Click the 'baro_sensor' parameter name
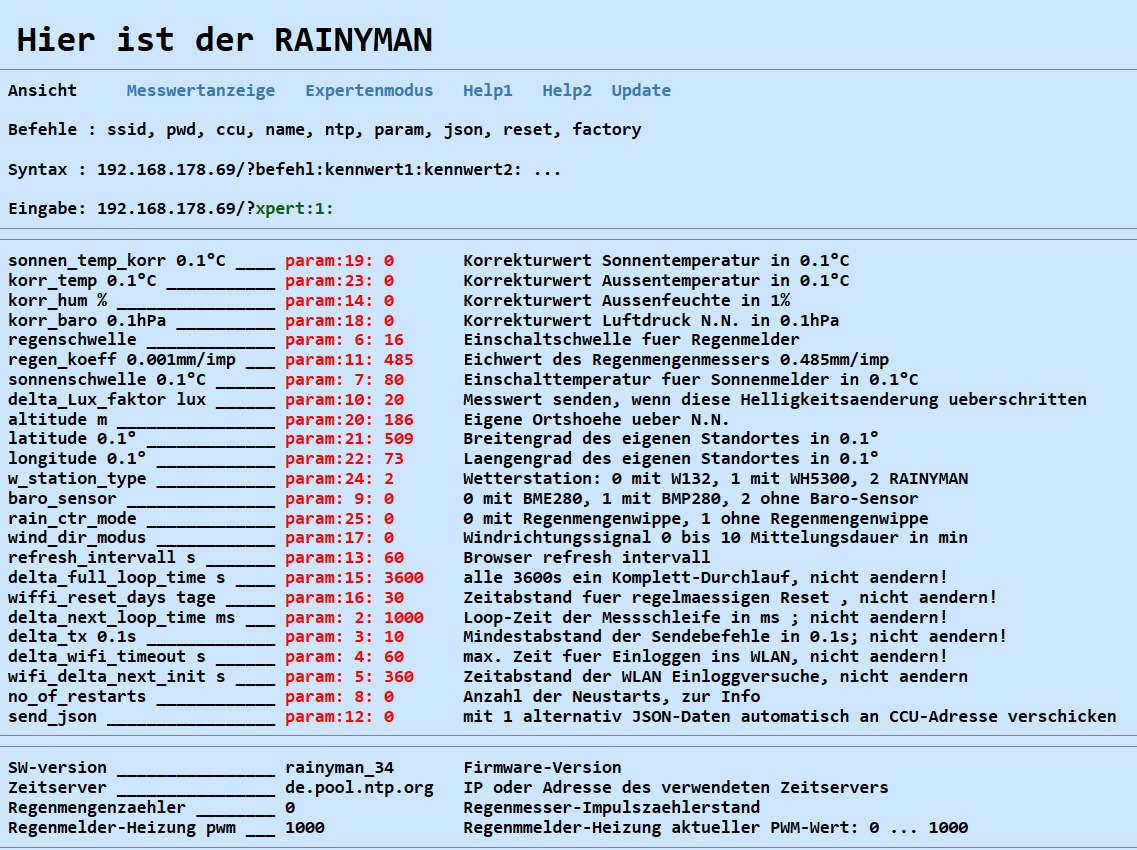Image resolution: width=1137 pixels, height=850 pixels. (62, 498)
